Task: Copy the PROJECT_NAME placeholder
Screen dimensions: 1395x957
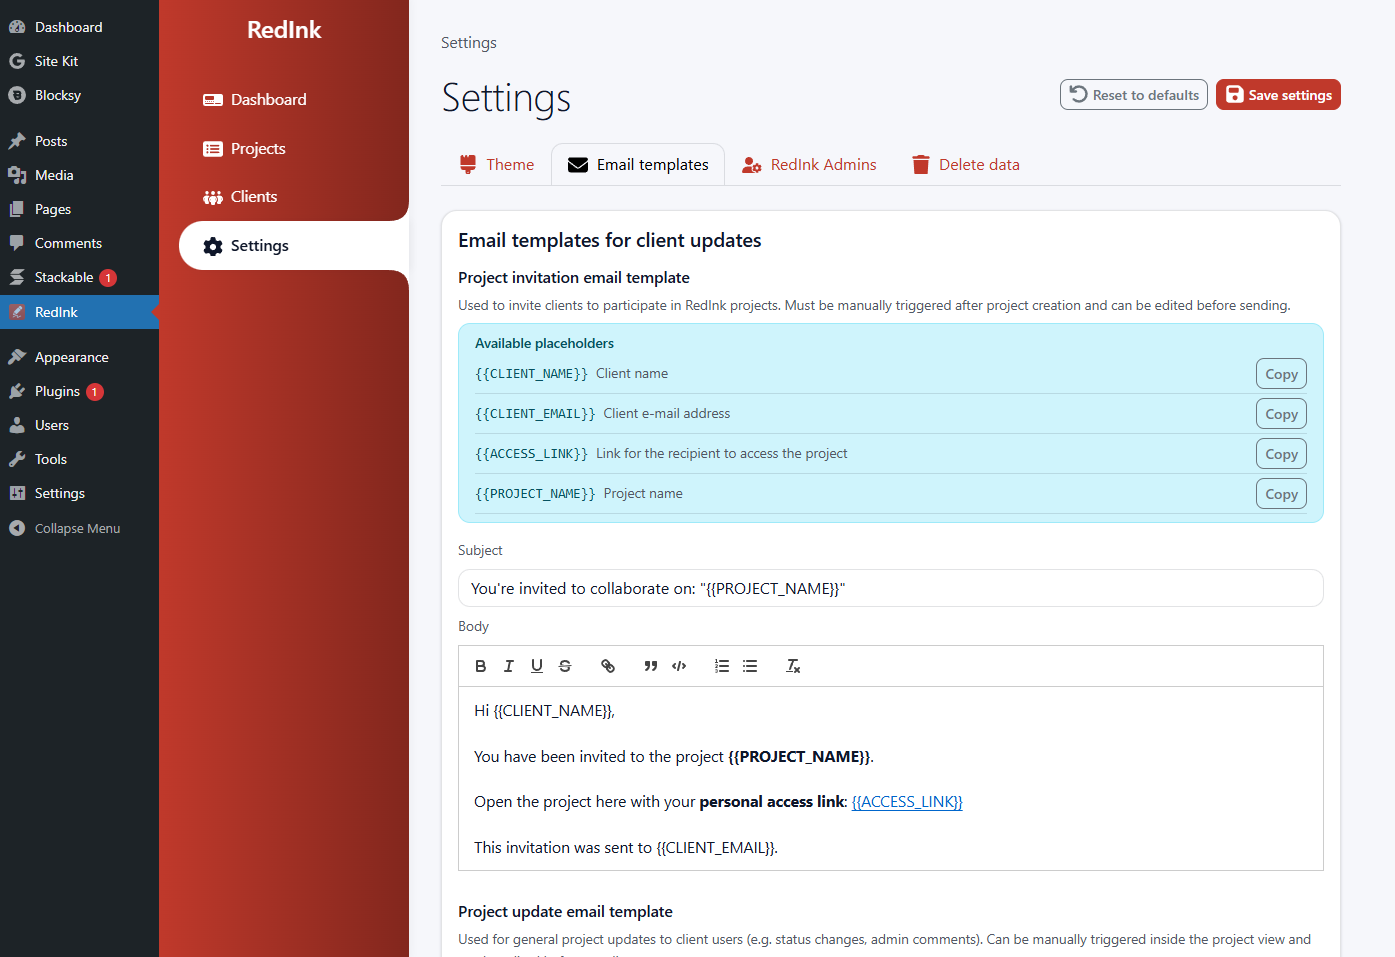Action: (1281, 494)
